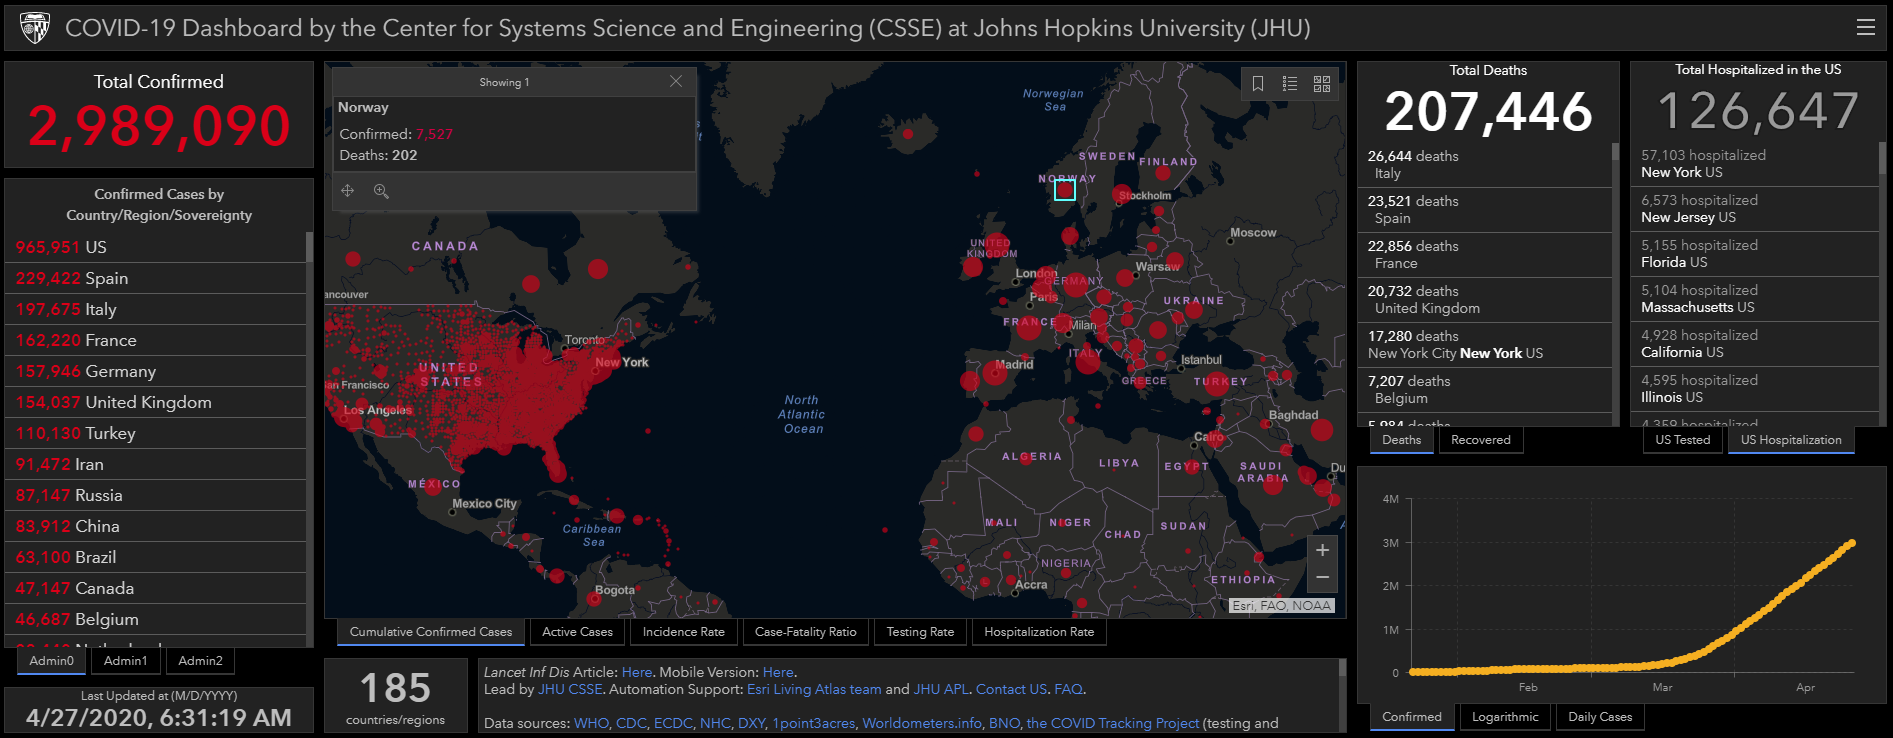Show Hospitalization Rate map tab
Screen dimensions: 1893x738
point(1039,632)
